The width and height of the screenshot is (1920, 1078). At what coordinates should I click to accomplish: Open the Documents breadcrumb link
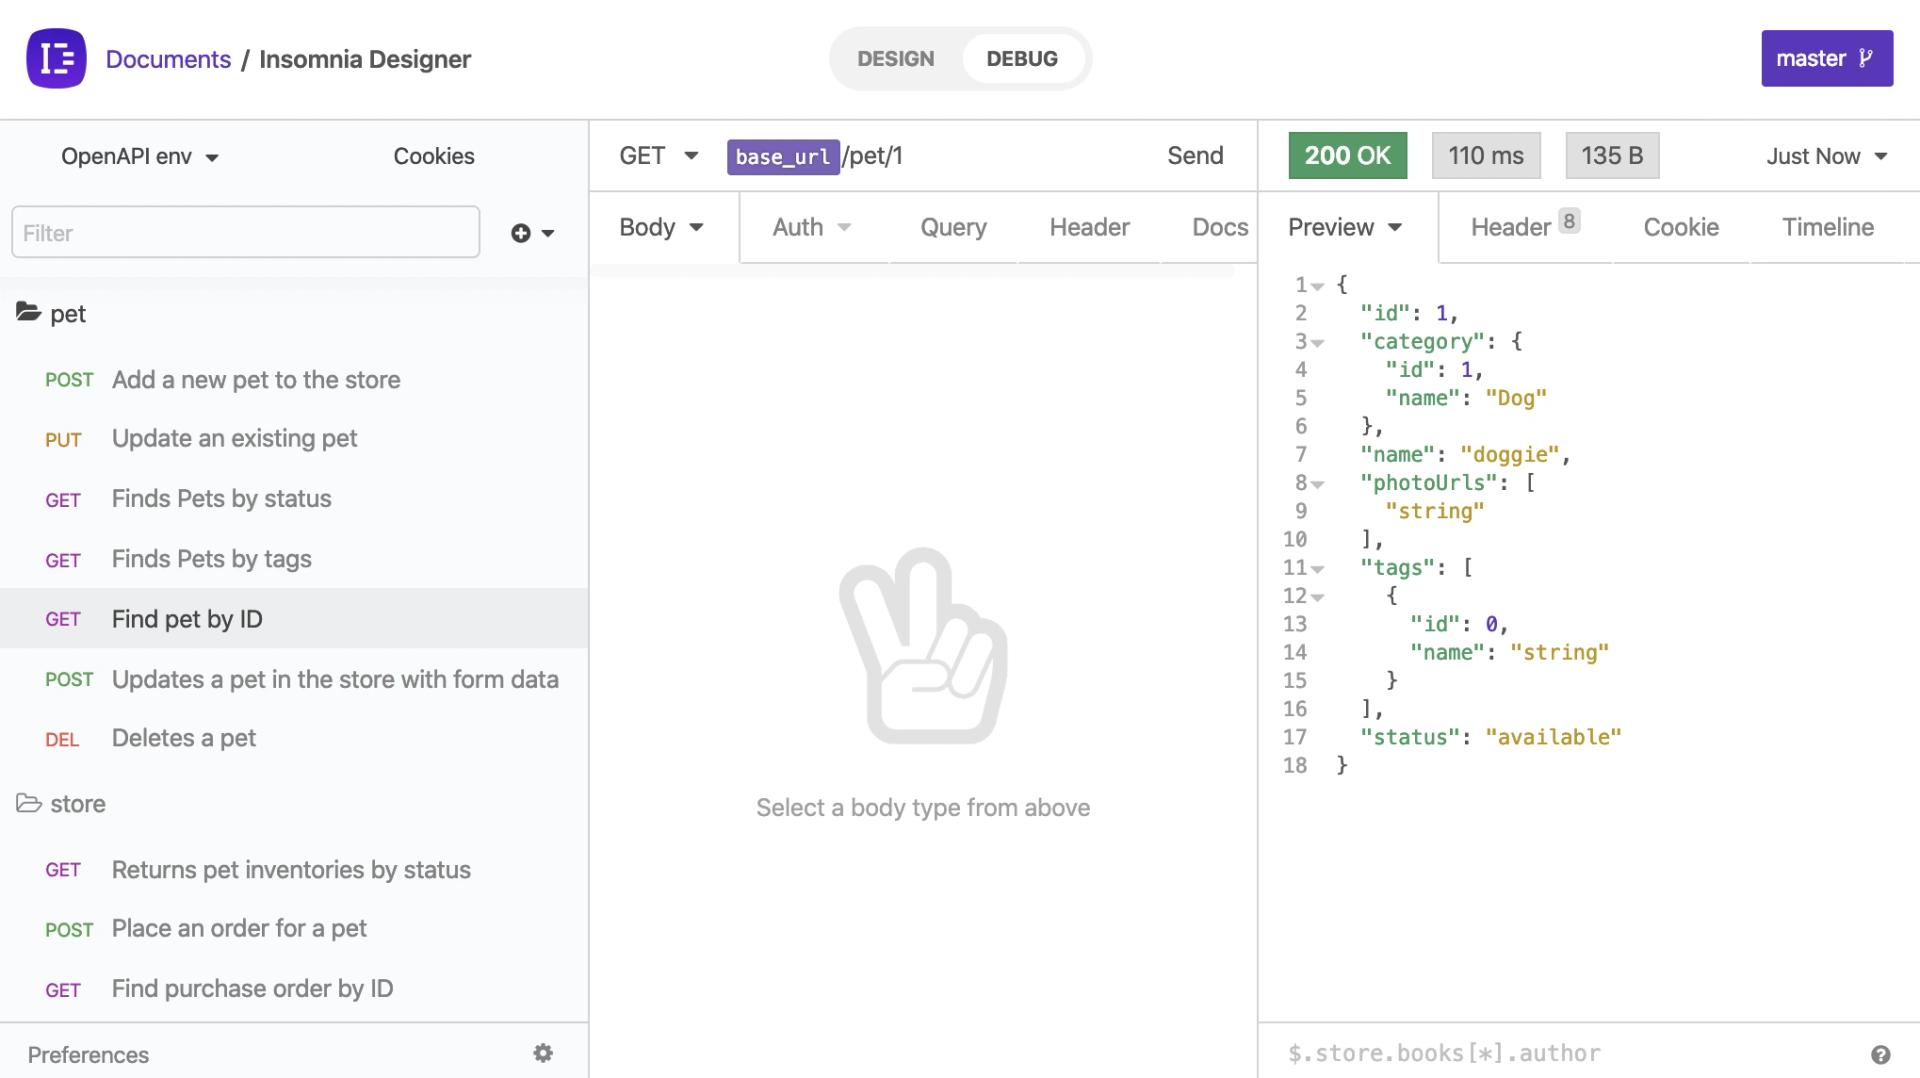(168, 59)
